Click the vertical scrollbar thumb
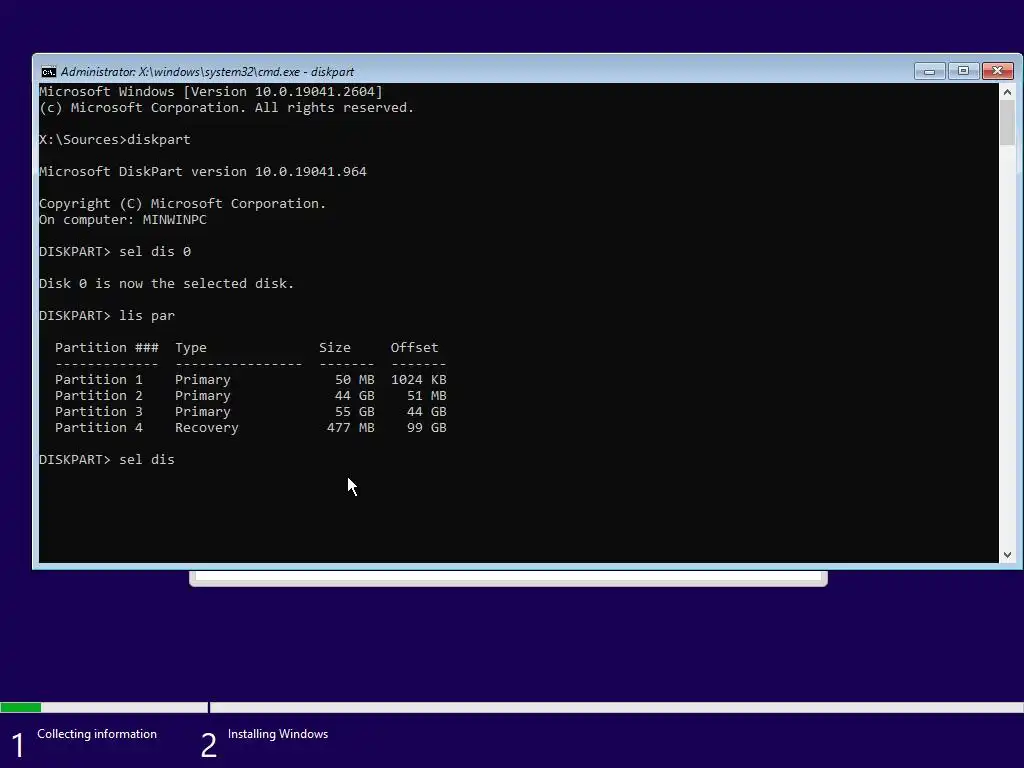1024x768 pixels. pos(1007,123)
